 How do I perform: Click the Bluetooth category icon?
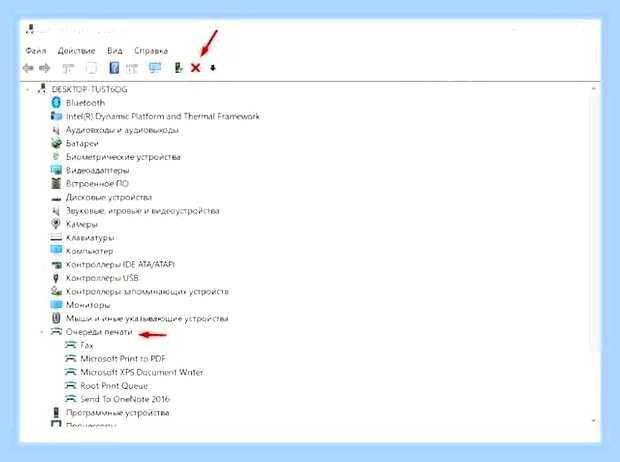pyautogui.click(x=56, y=103)
